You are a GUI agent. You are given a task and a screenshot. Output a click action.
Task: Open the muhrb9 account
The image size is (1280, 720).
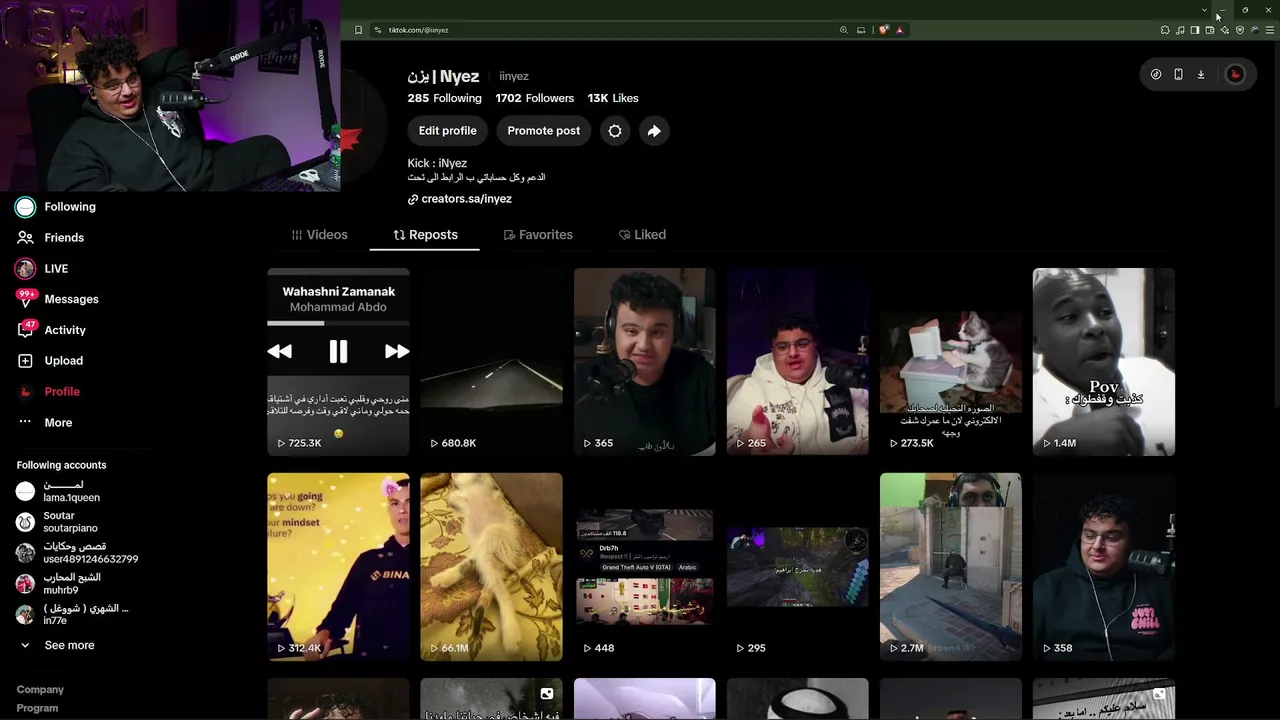[58, 584]
